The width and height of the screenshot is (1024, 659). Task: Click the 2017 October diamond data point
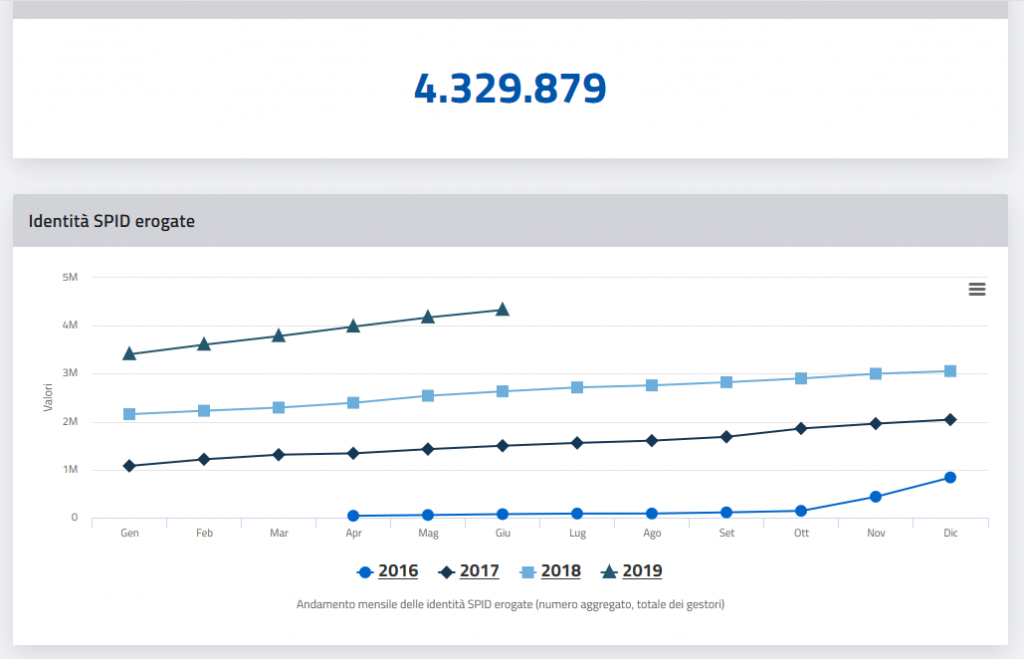(x=801, y=428)
